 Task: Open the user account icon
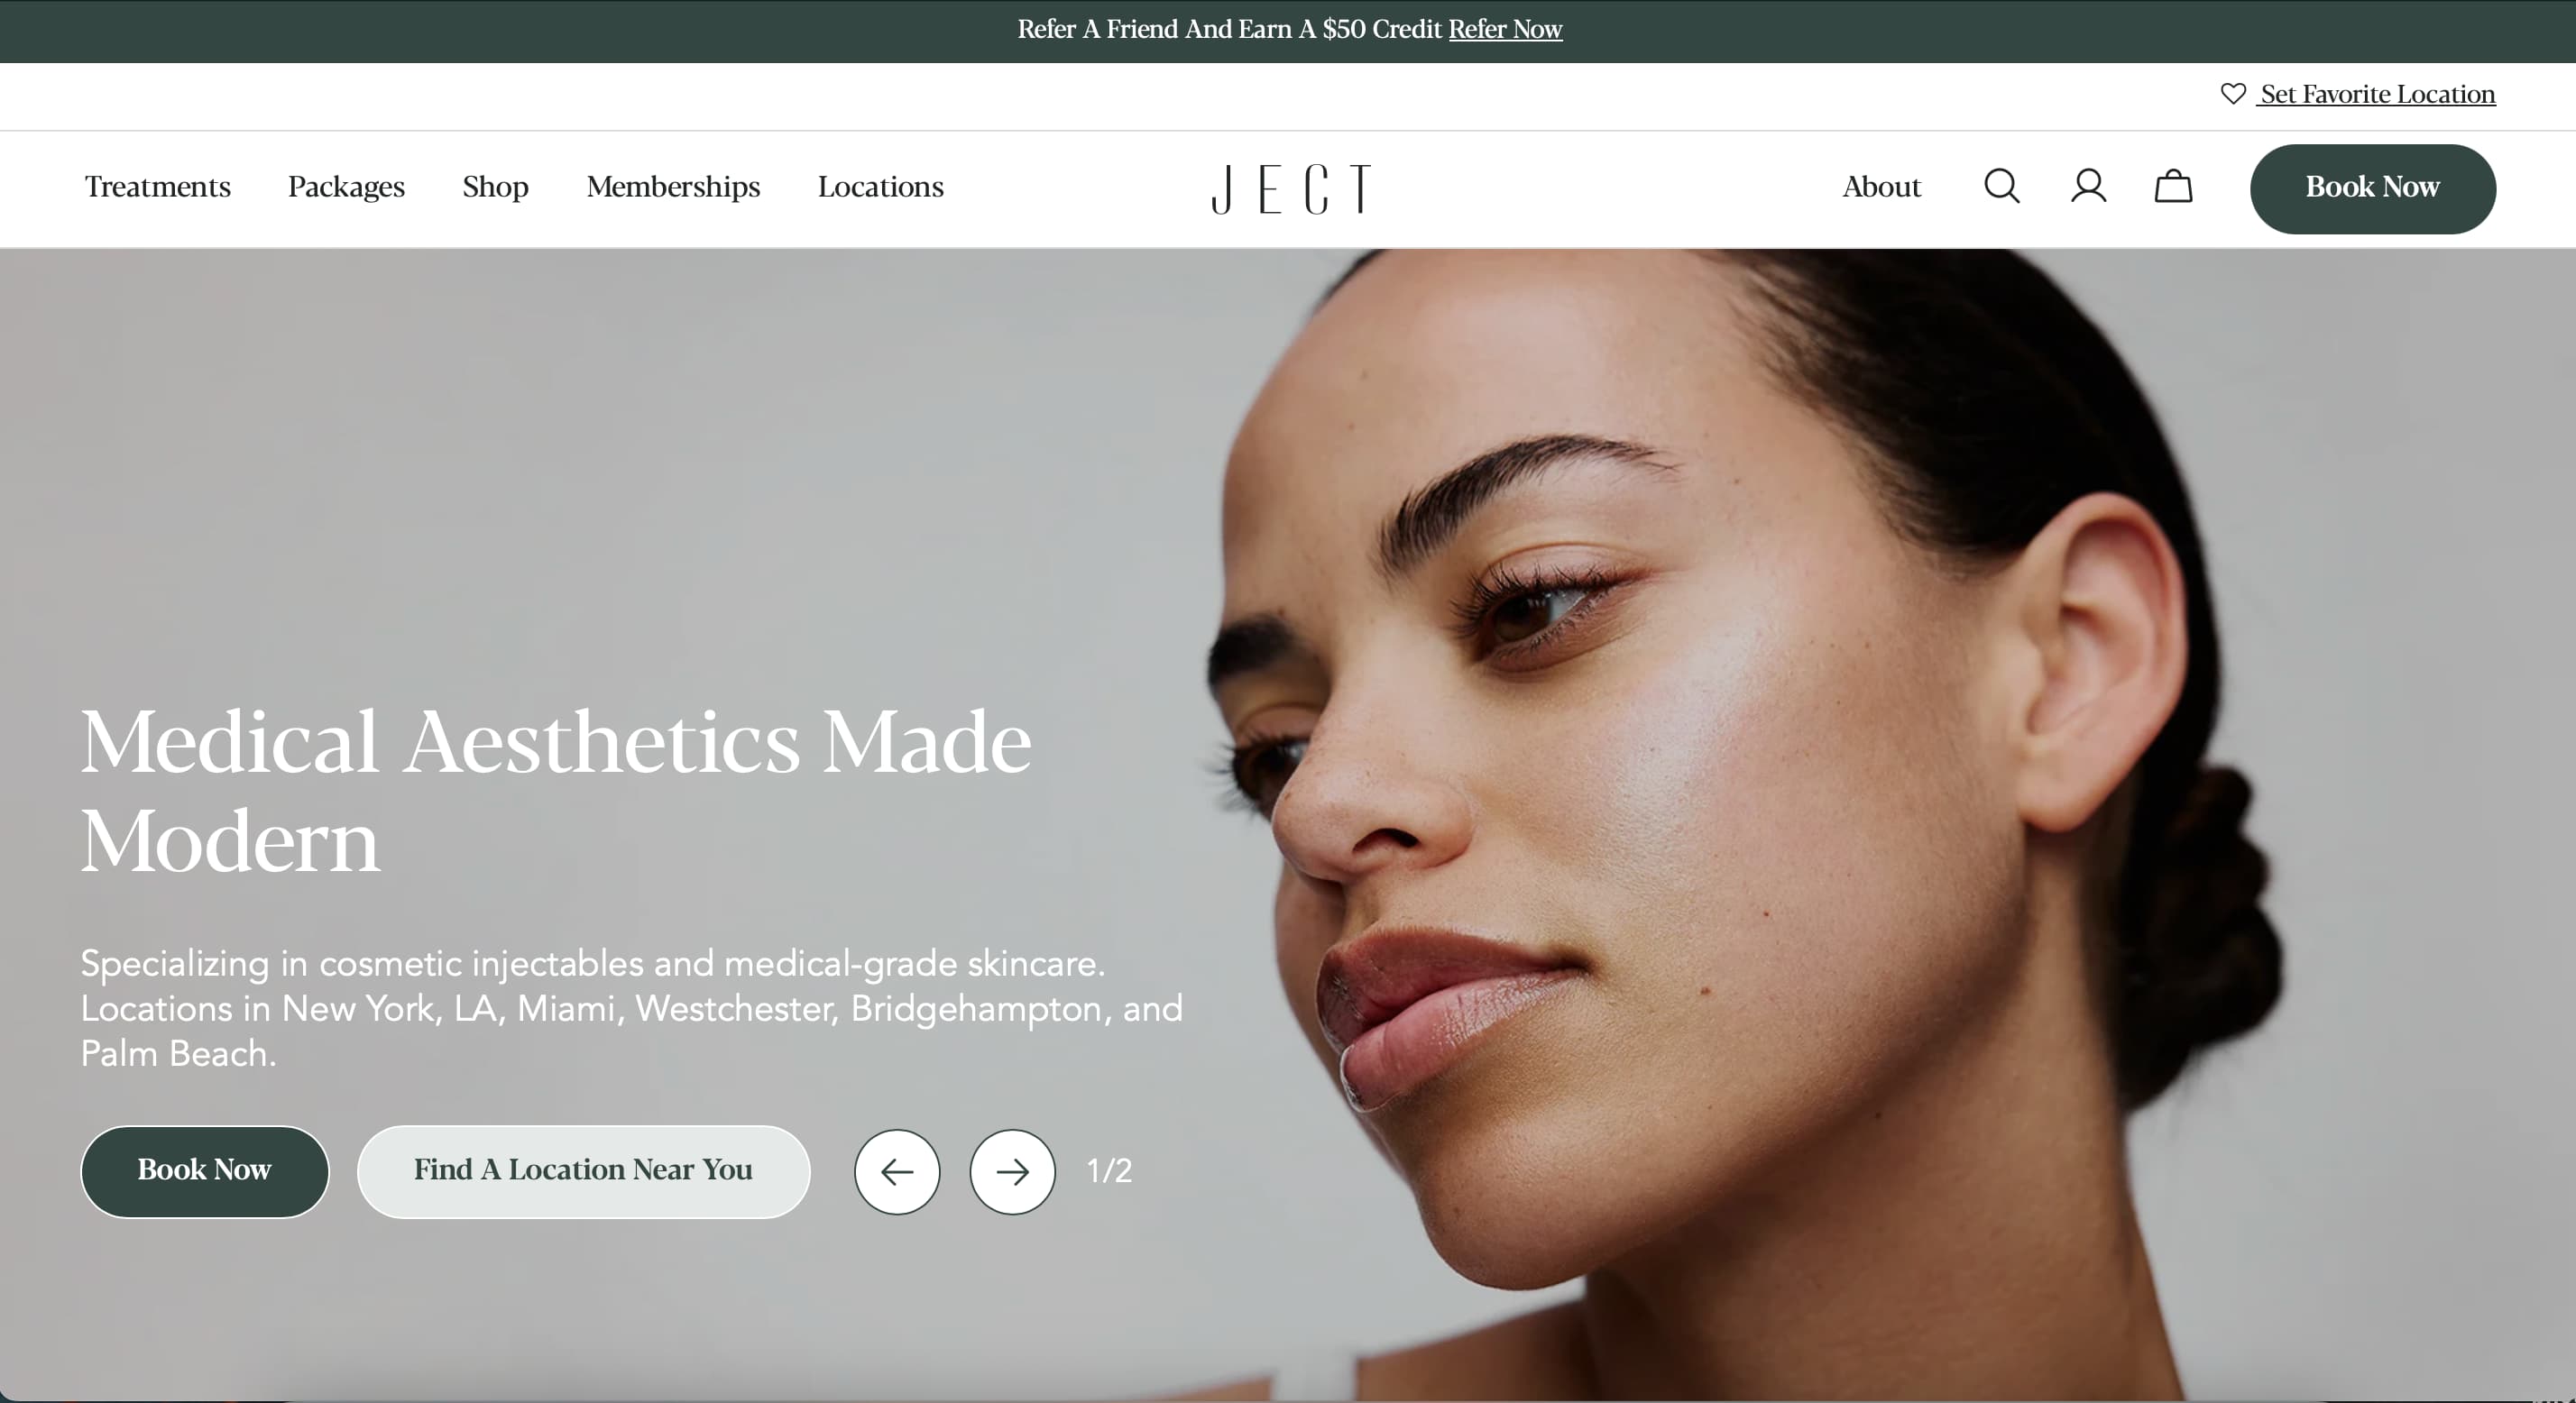click(x=2088, y=186)
